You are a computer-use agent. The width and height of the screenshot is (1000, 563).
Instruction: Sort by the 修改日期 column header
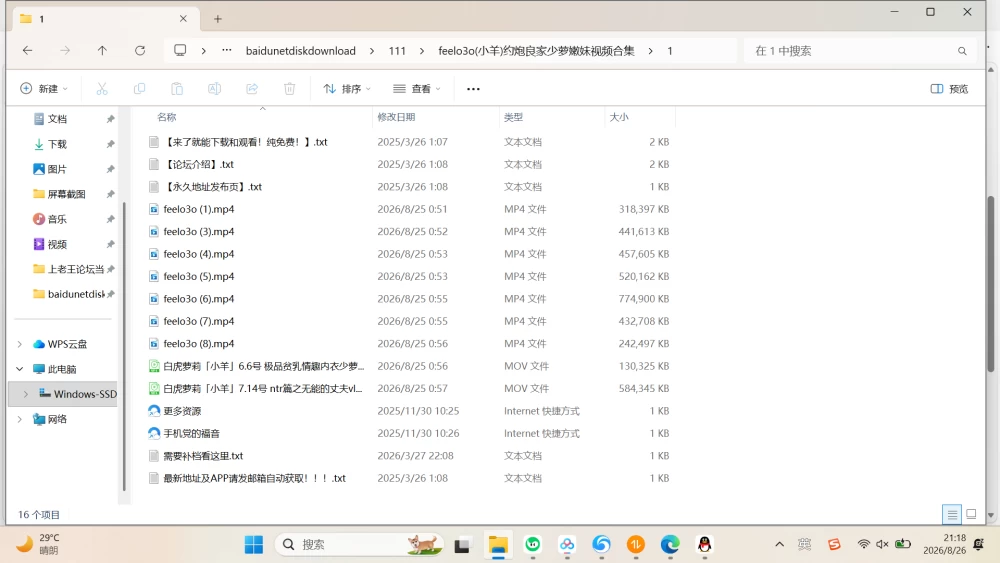click(x=436, y=117)
